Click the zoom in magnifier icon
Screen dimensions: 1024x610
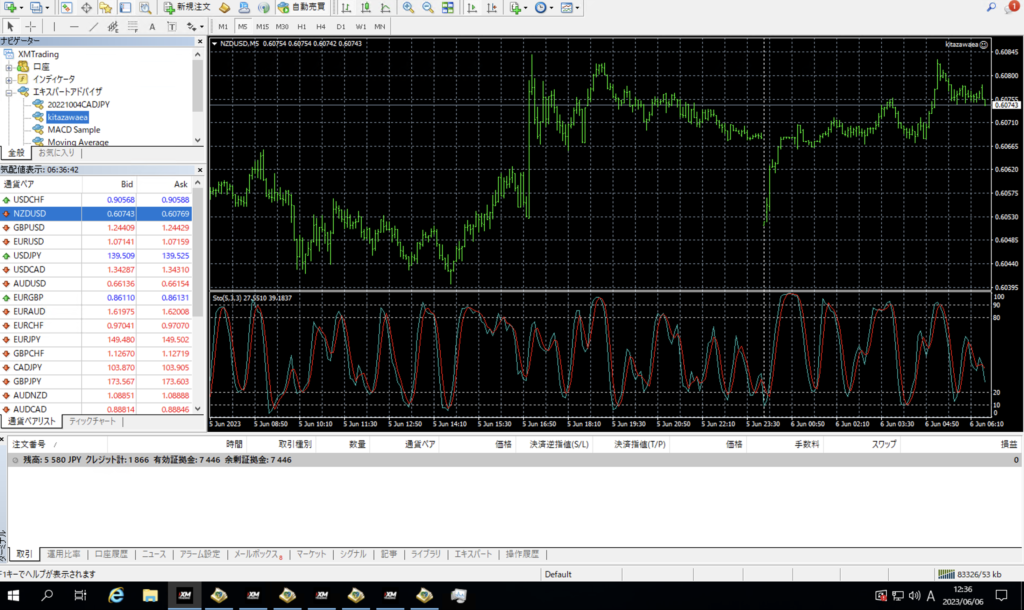pos(408,7)
